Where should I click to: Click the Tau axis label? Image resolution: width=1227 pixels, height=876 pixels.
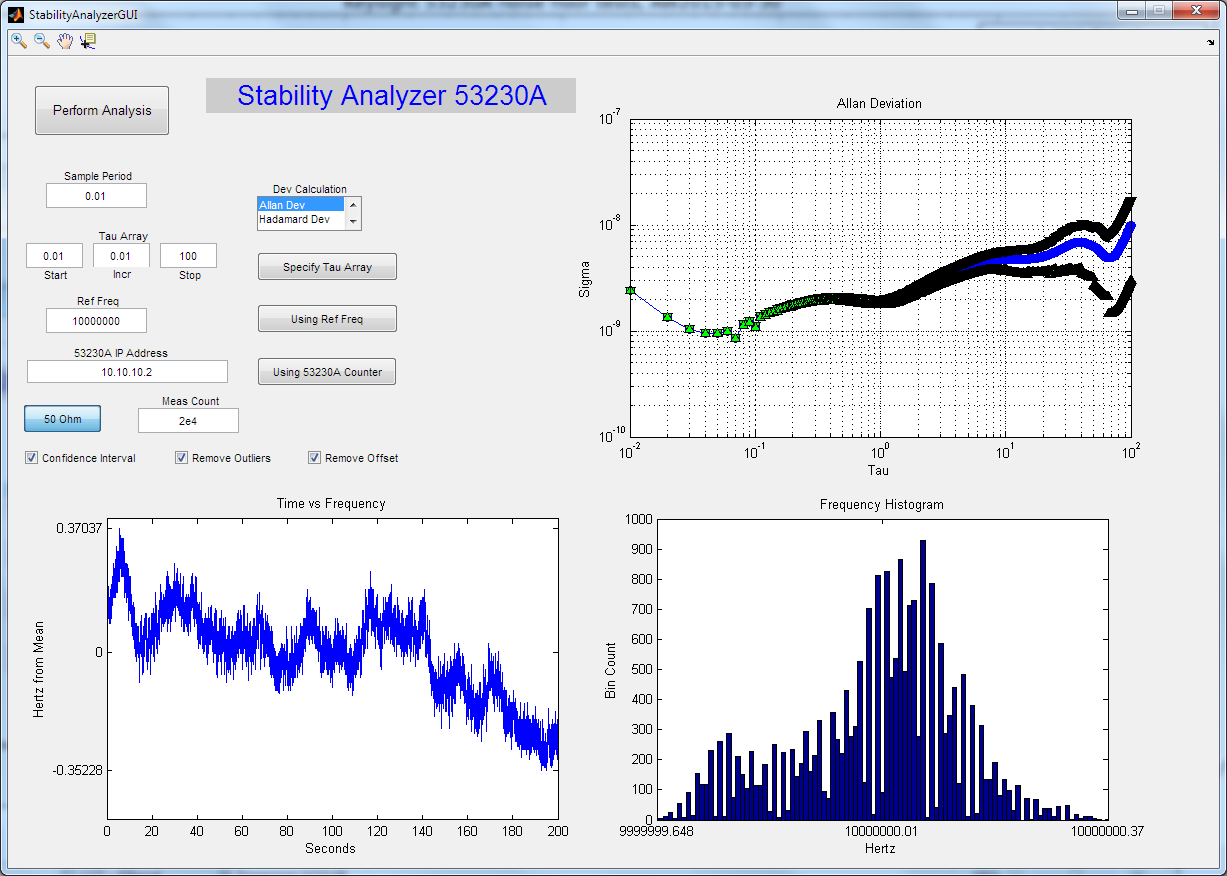tap(878, 470)
